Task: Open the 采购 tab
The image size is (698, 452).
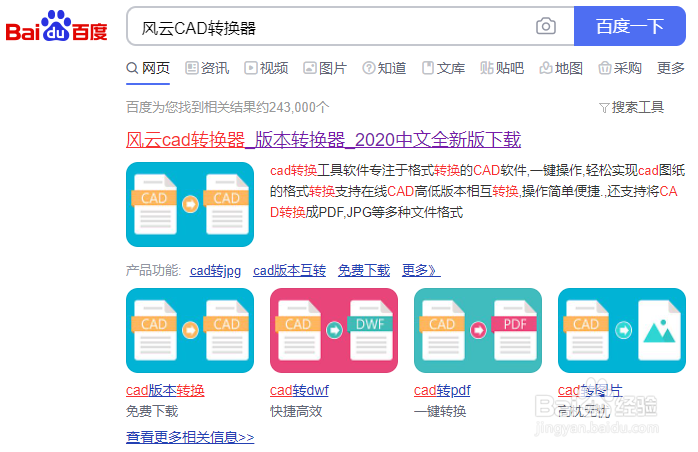Action: [x=620, y=68]
